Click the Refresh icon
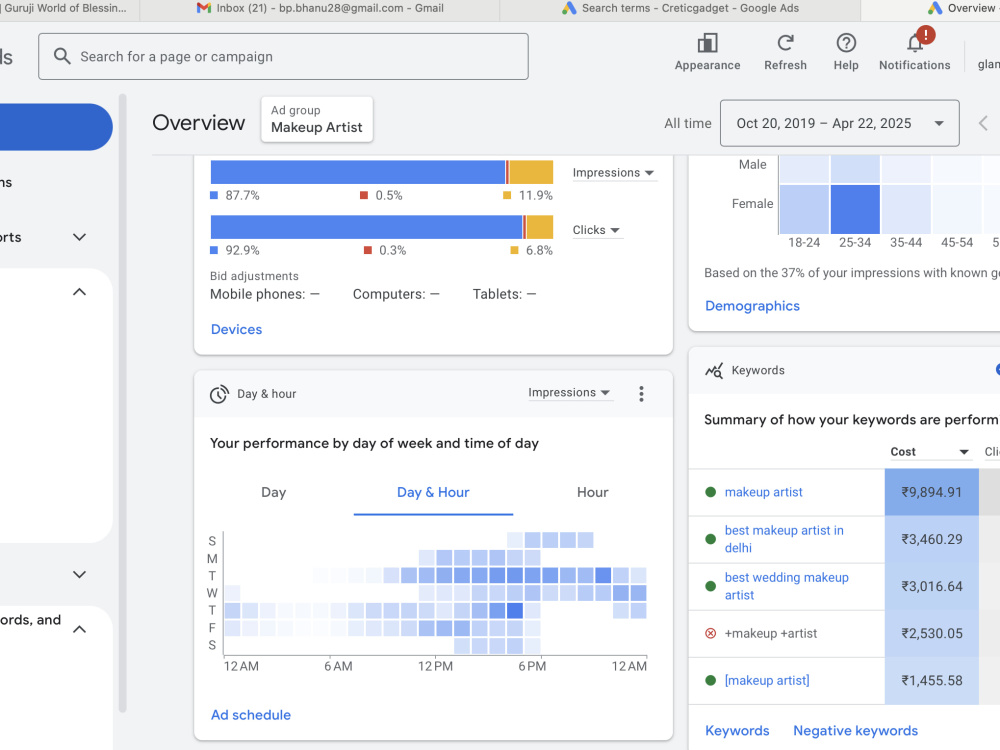This screenshot has height=750, width=1000. [785, 43]
